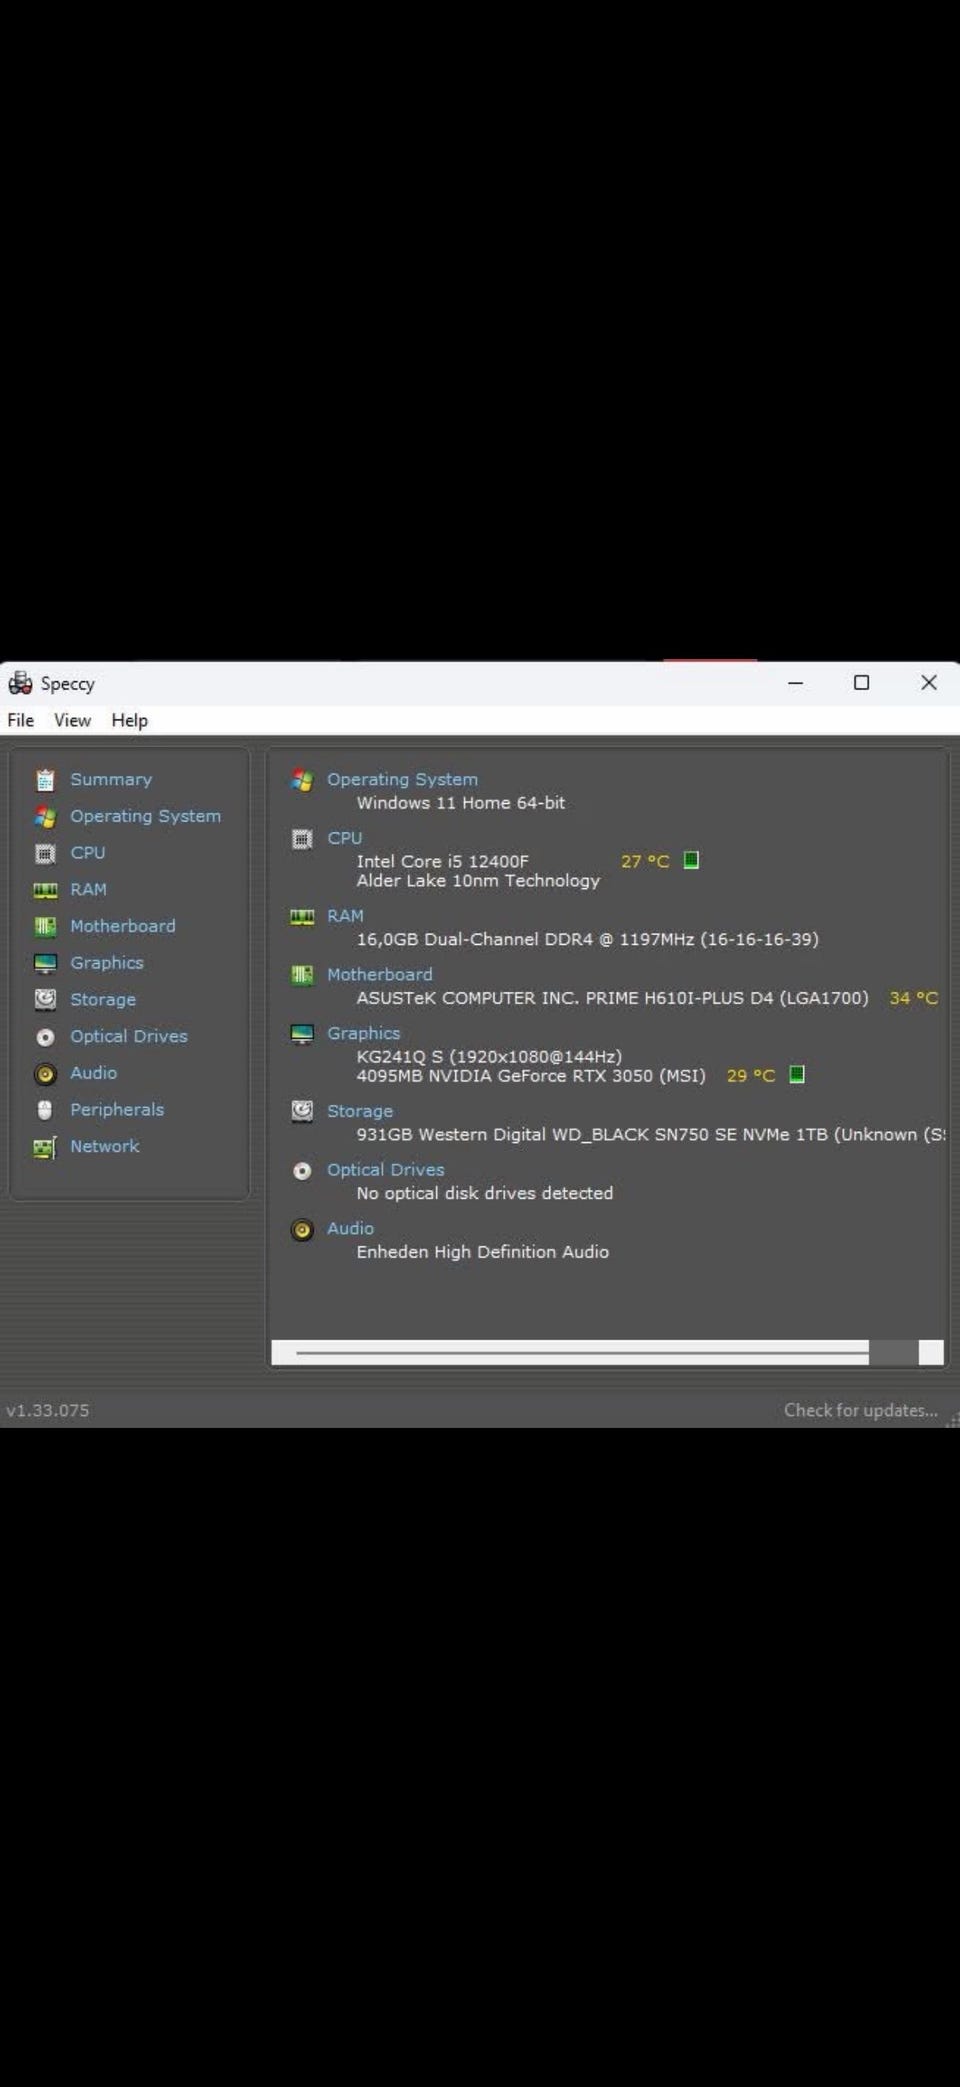This screenshot has height=2087, width=960.
Task: Click Intel Core i5 12400F text
Action: [442, 861]
